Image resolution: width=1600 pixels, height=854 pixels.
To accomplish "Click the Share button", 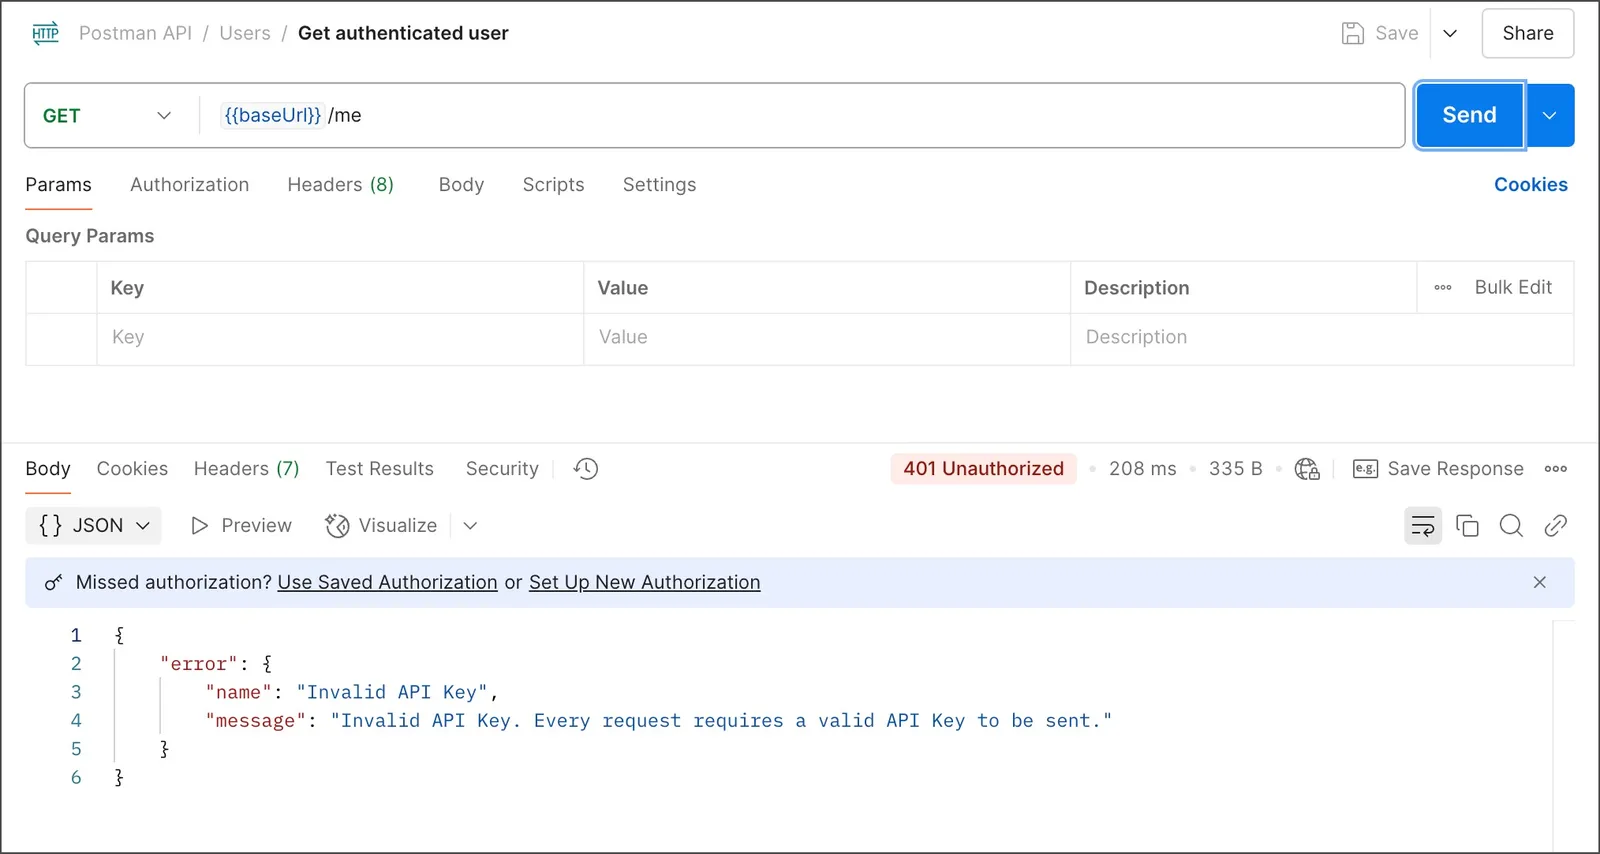I will [x=1528, y=33].
